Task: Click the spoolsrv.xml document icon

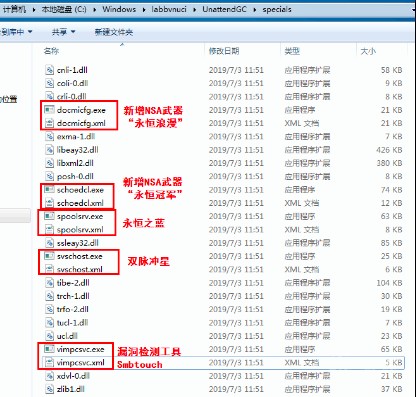Action: click(49, 229)
